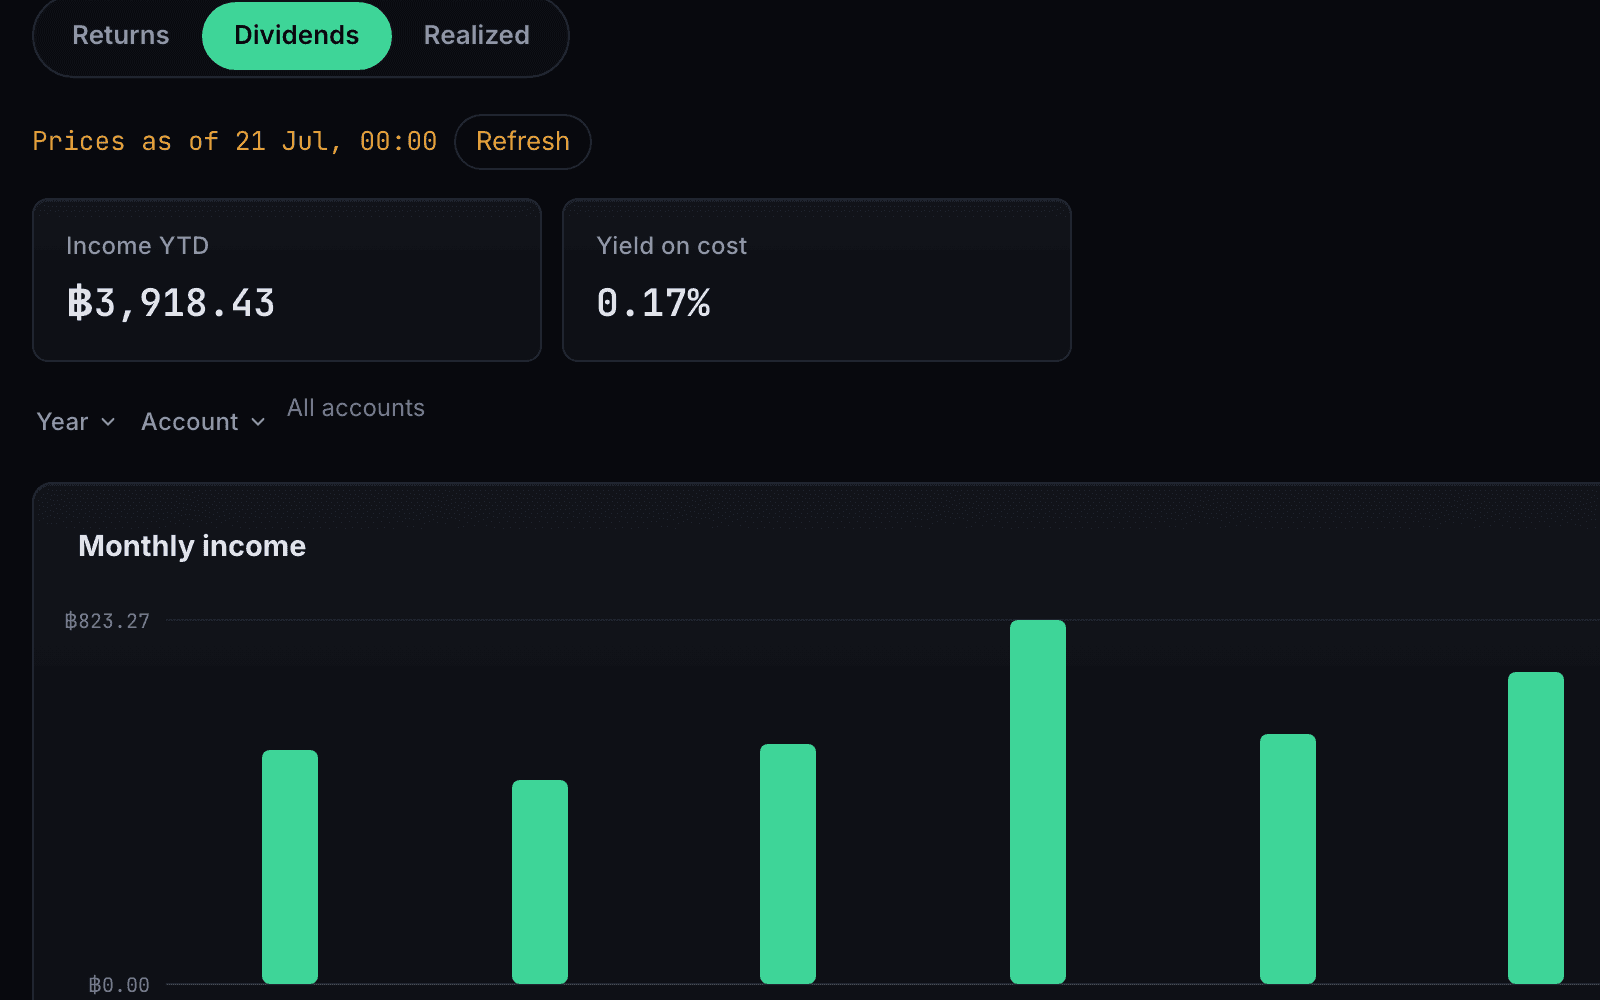
Task: Click the Monthly income chart title
Action: click(x=192, y=546)
